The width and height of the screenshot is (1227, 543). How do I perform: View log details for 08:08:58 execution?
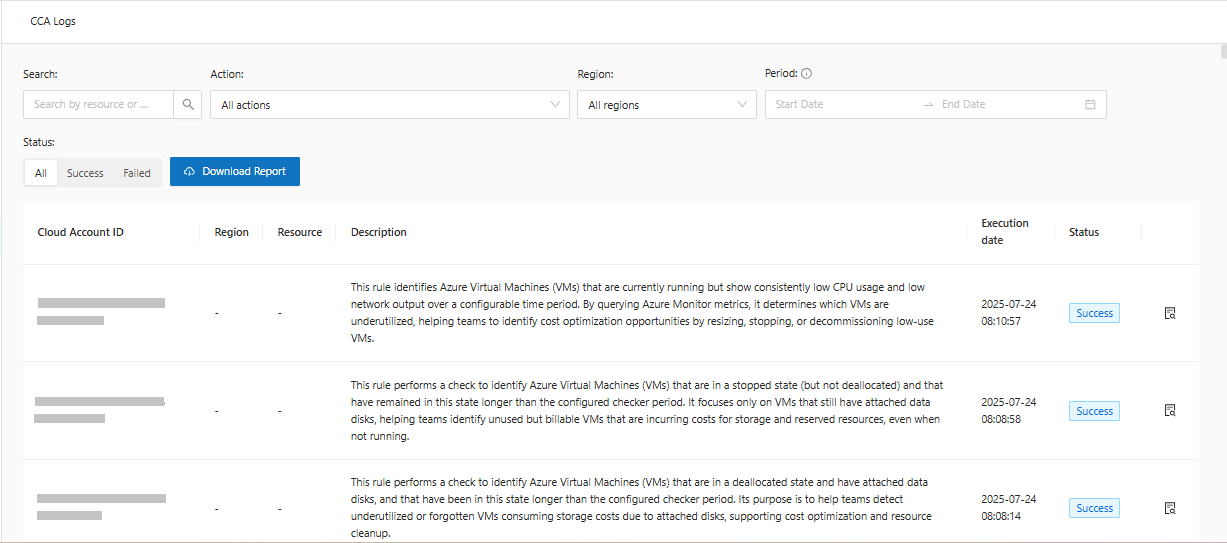[x=1169, y=410]
